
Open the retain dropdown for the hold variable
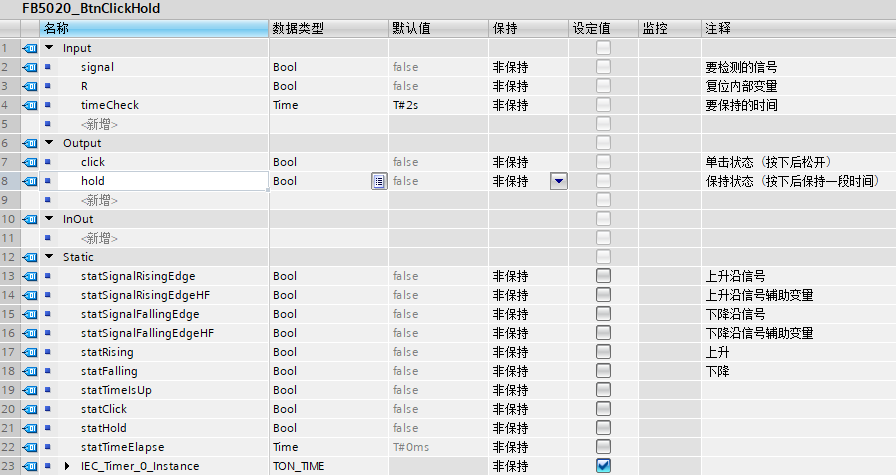tap(559, 181)
